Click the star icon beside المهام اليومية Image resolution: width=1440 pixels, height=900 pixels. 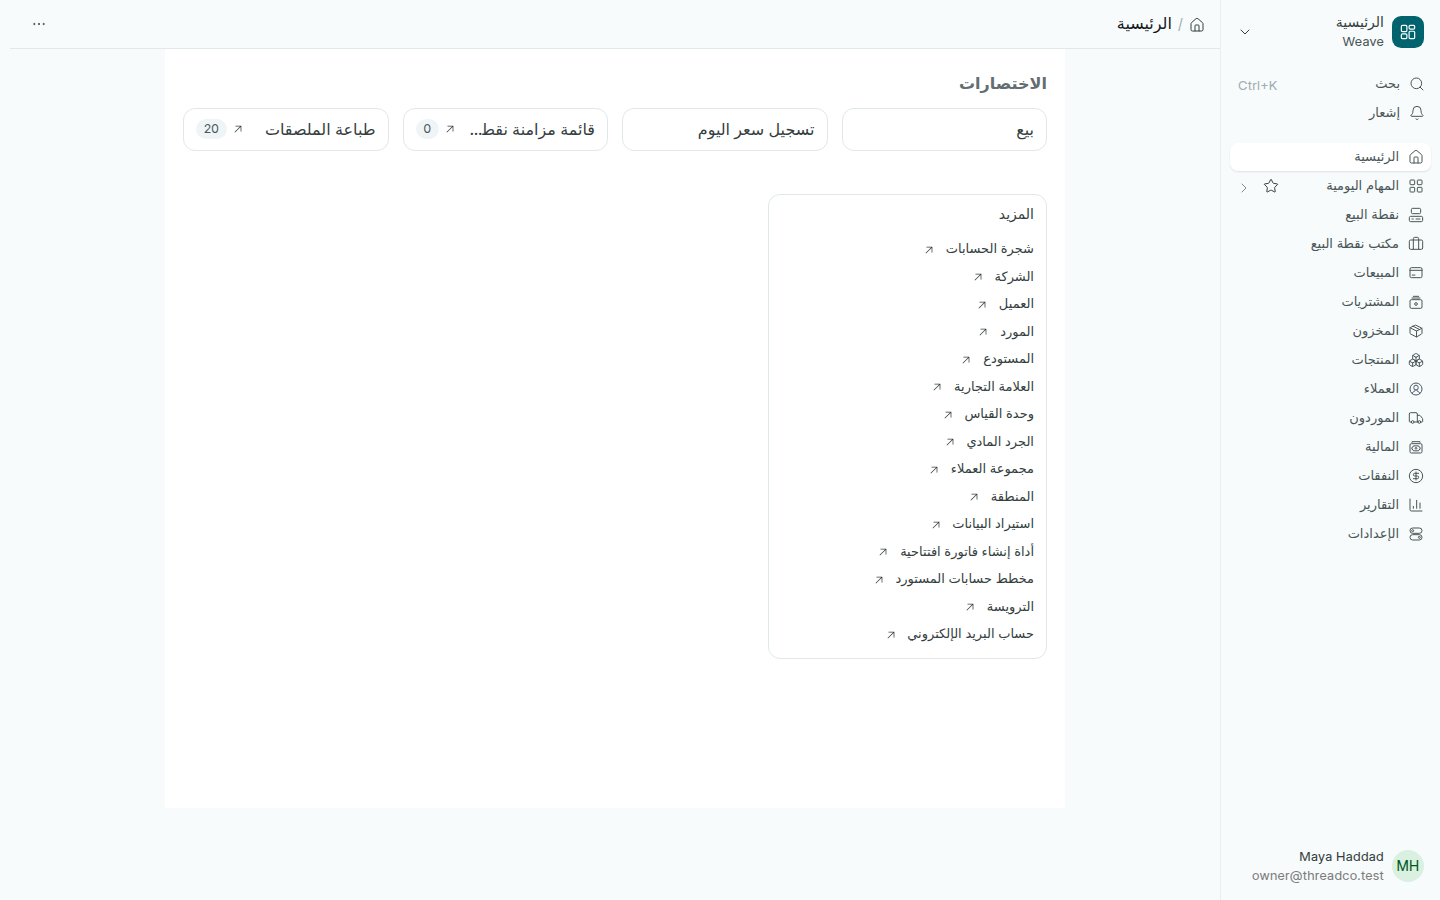1271,186
